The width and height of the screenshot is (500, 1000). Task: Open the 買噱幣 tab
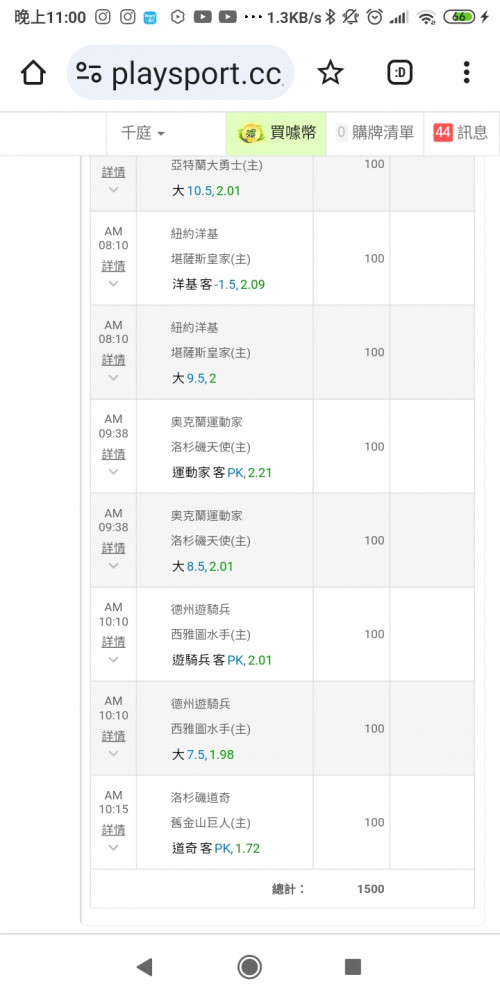pos(276,133)
